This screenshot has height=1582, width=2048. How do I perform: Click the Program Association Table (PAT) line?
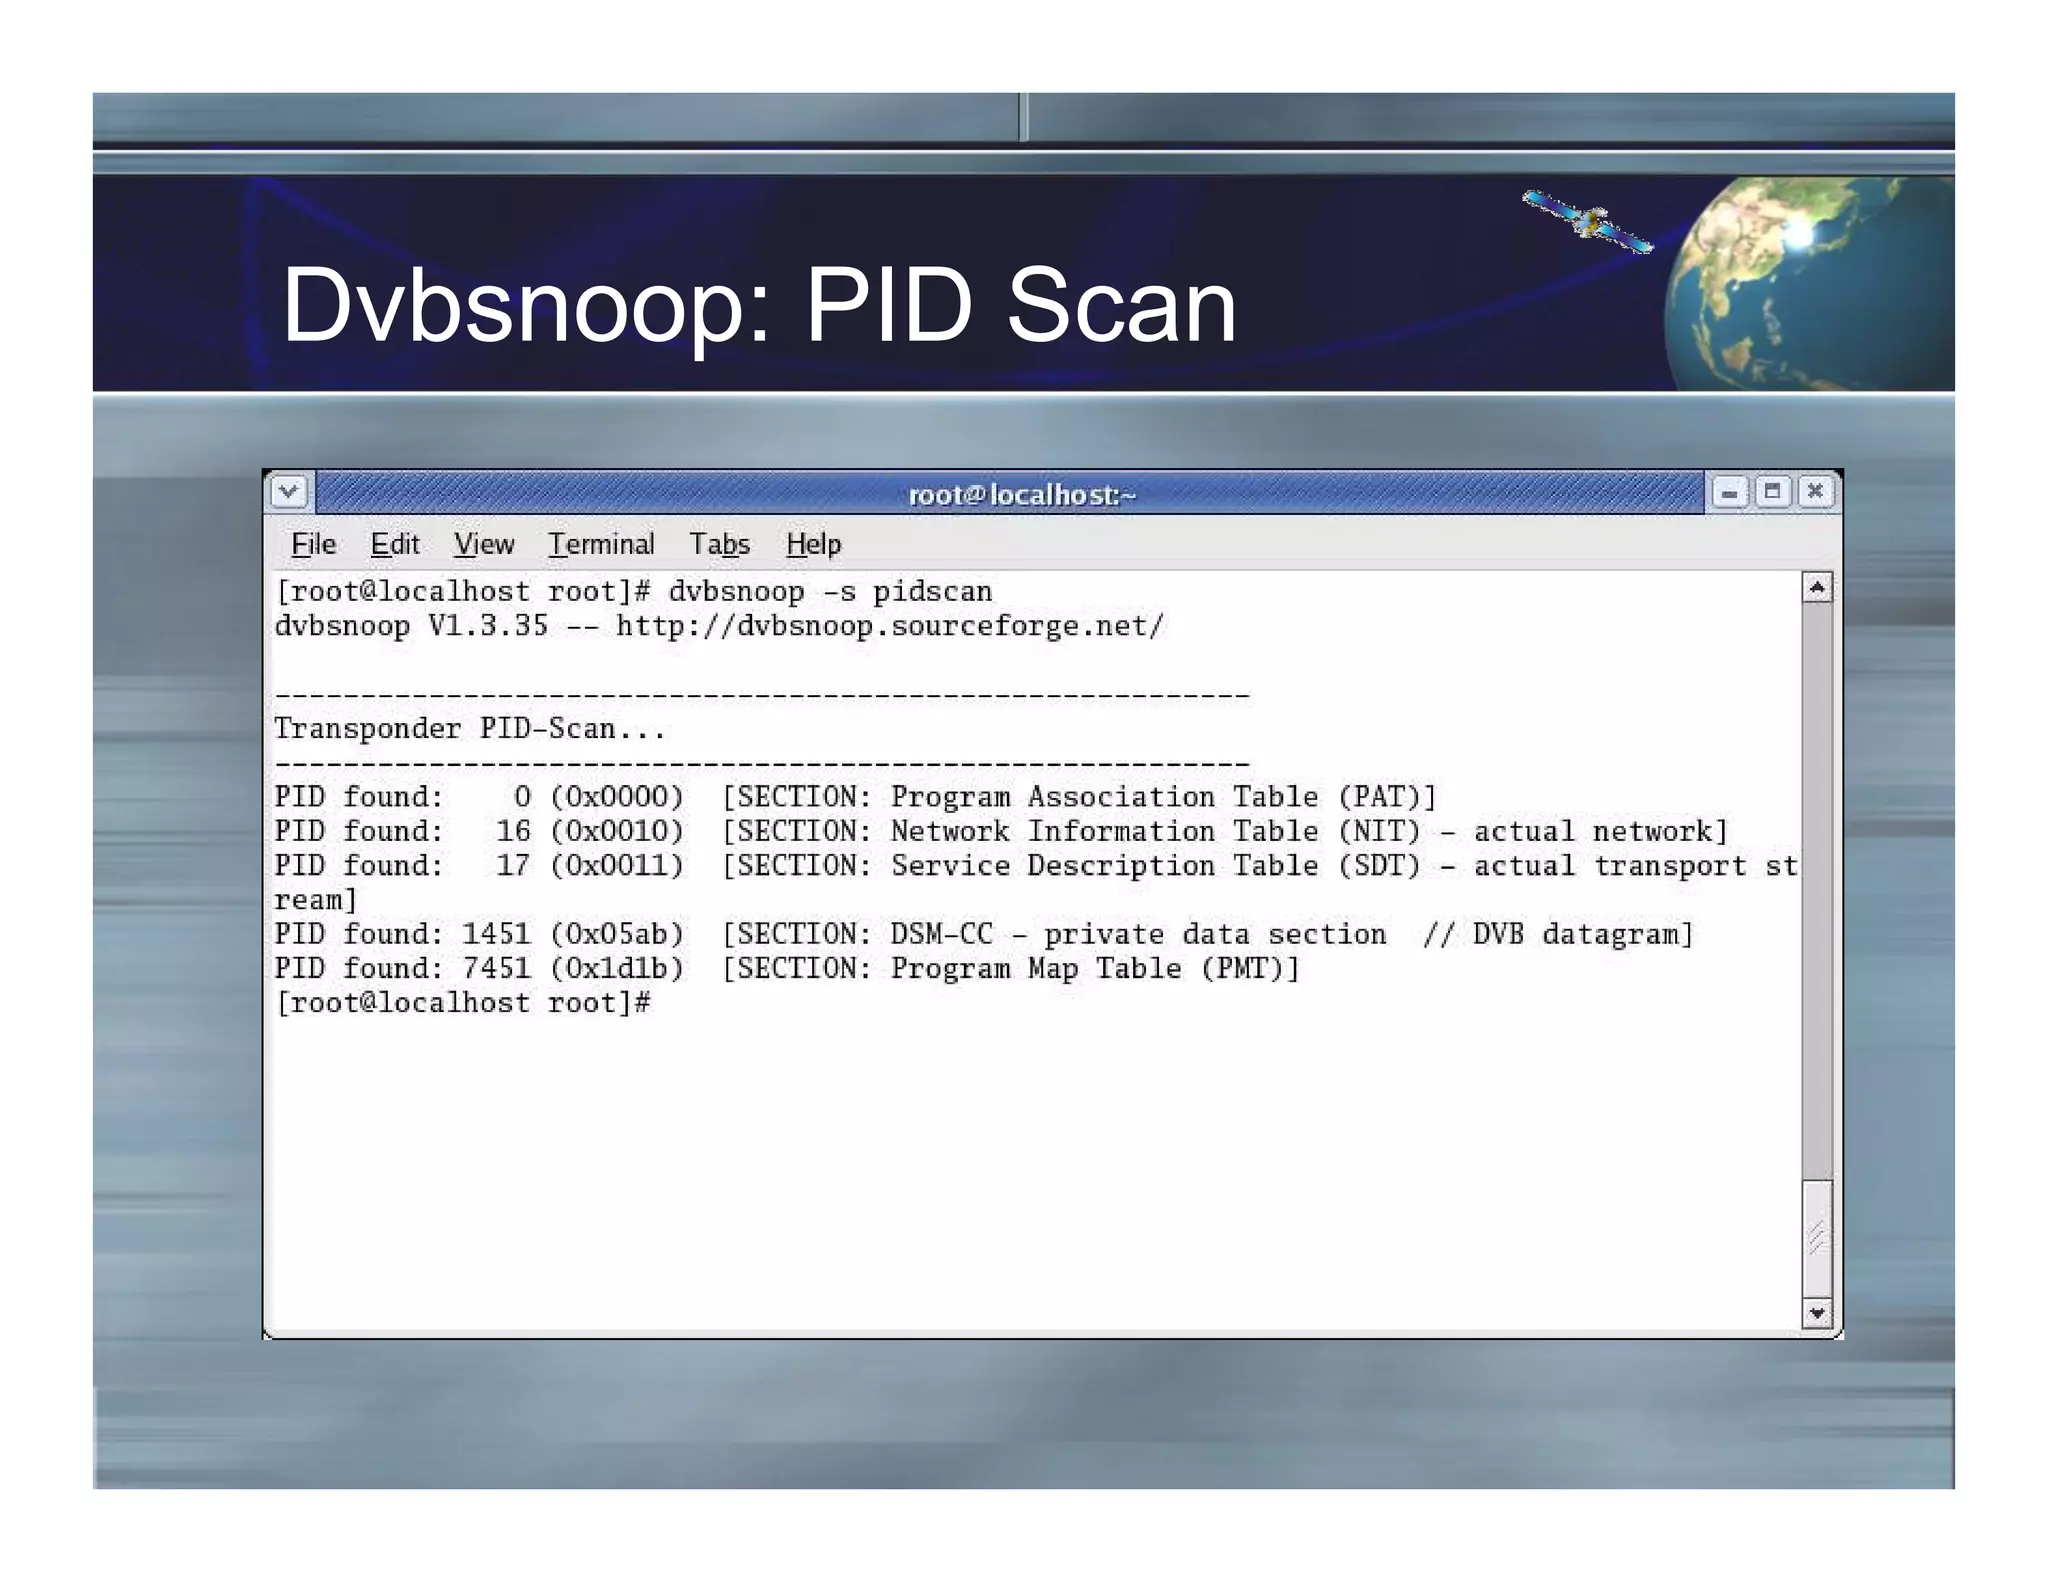click(856, 797)
